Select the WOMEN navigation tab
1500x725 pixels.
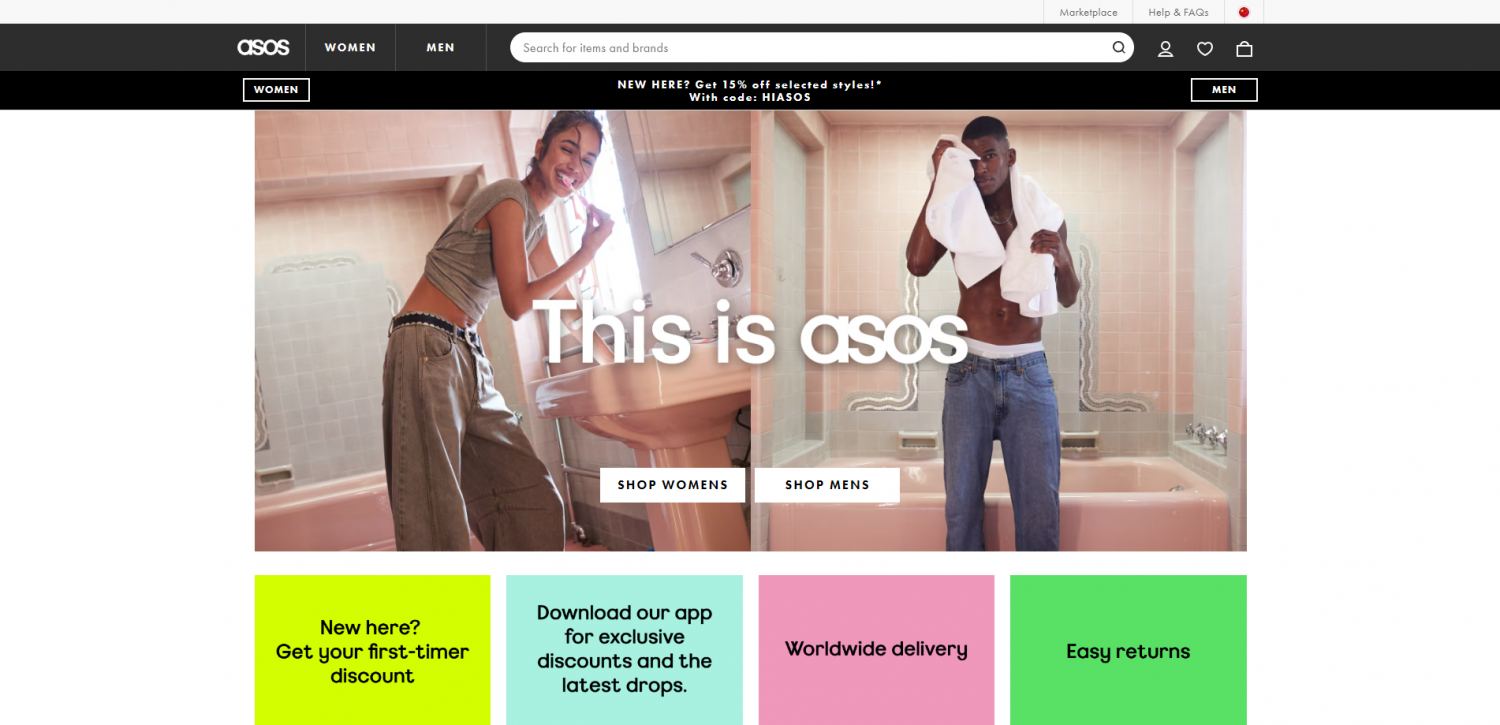pos(350,47)
